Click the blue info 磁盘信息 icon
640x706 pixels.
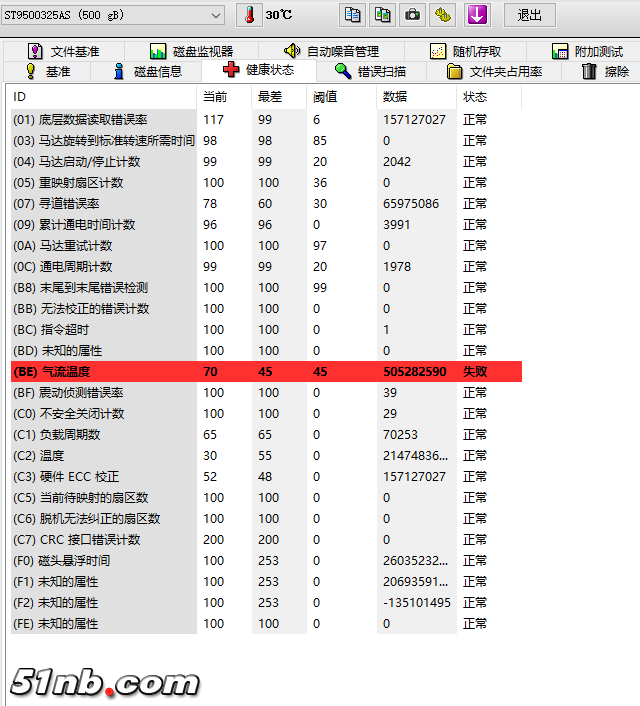click(x=119, y=71)
